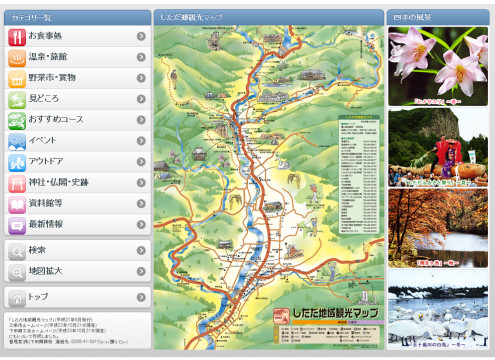Click the おすすめコース route icon
495x360 pixels.
[17, 120]
